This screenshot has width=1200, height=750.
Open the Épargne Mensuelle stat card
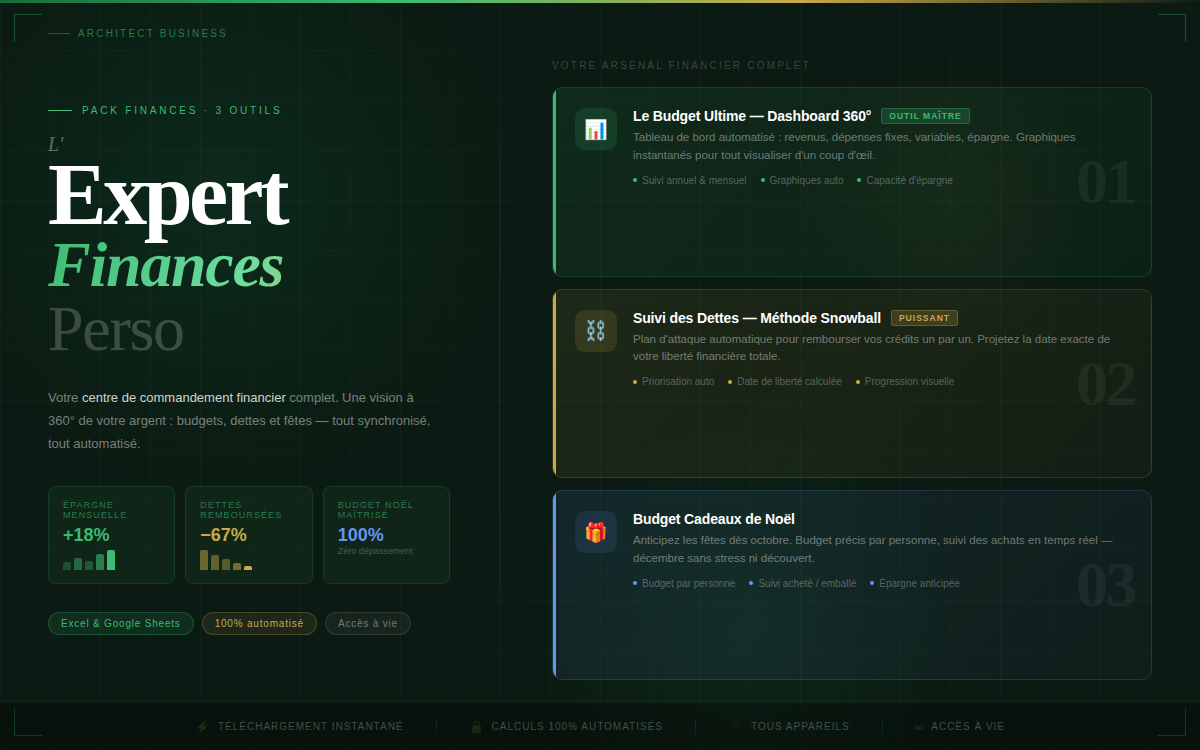(x=111, y=534)
